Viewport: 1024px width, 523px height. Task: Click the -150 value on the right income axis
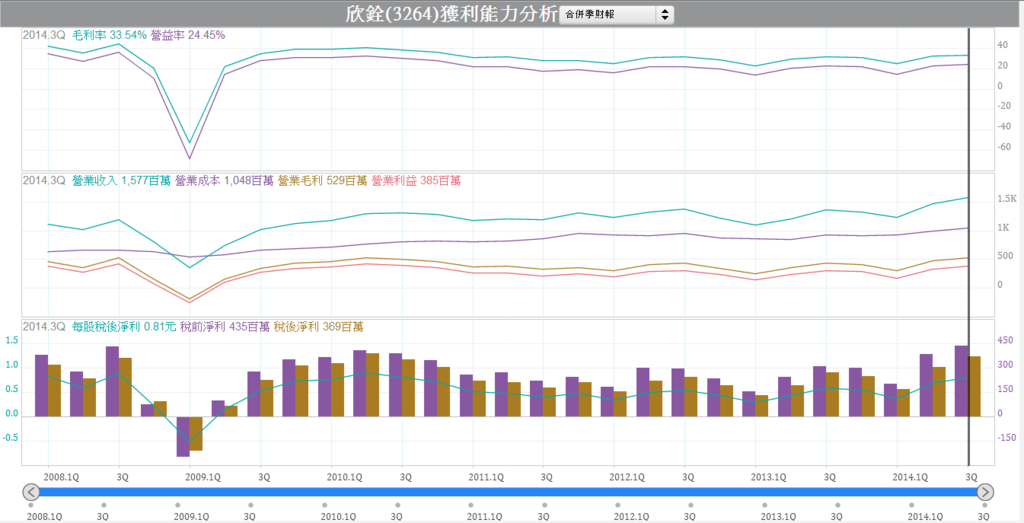(x=1006, y=437)
